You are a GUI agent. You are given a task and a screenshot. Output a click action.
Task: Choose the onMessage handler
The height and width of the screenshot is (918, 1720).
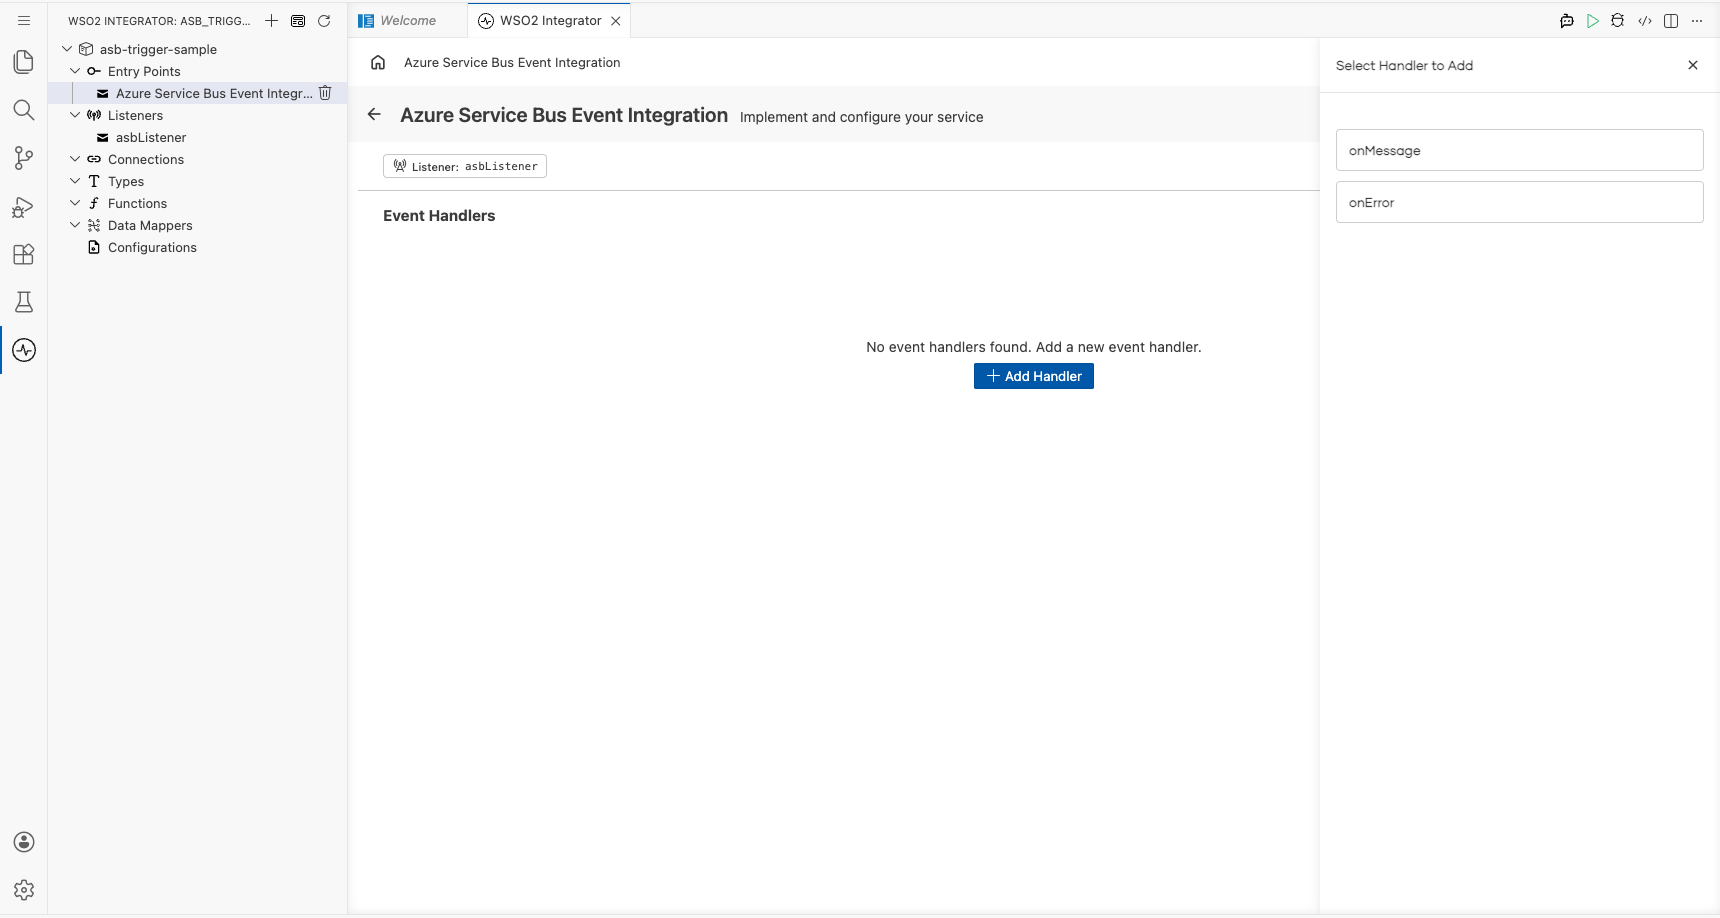coord(1519,150)
